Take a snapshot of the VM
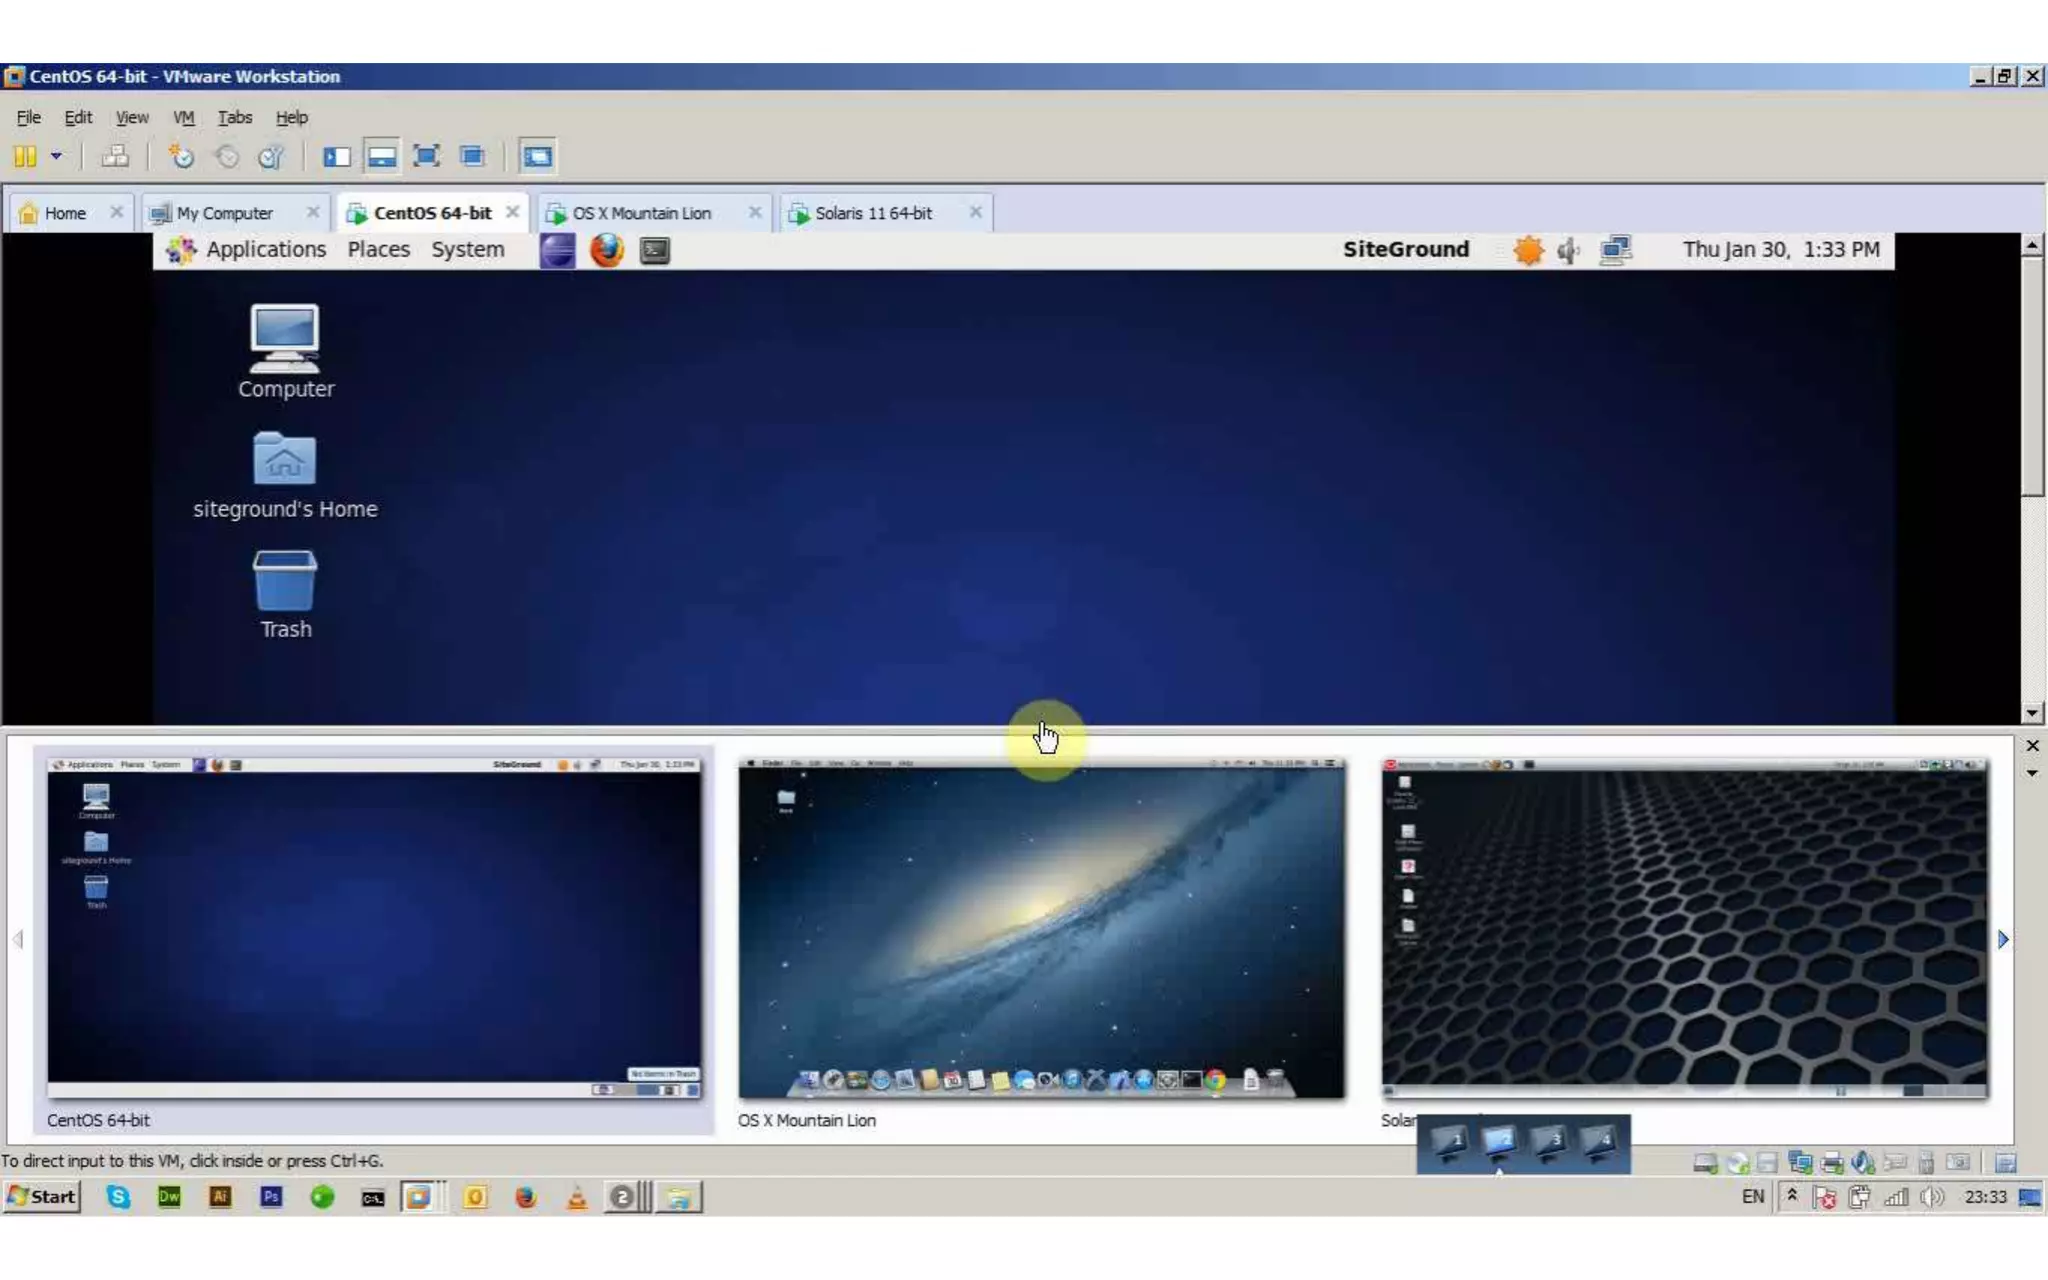Viewport: 2048px width, 1280px height. point(181,156)
